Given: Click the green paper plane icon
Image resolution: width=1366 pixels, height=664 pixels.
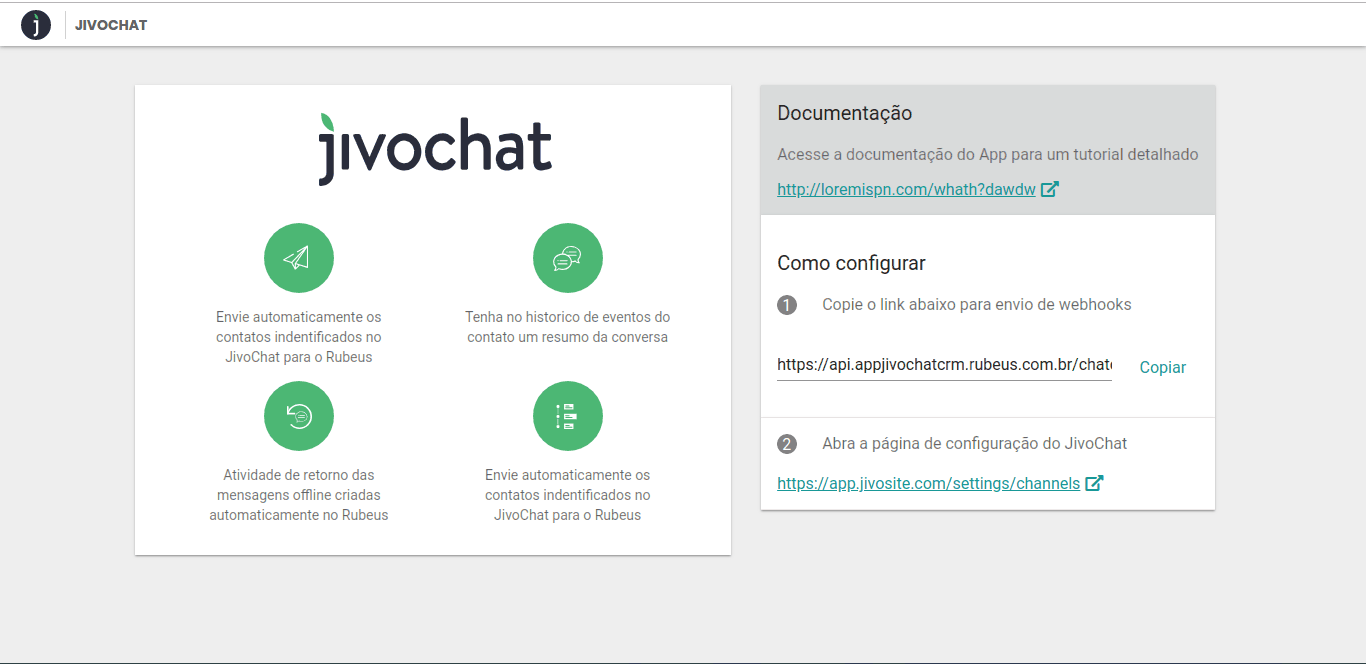Looking at the screenshot, I should tap(298, 258).
